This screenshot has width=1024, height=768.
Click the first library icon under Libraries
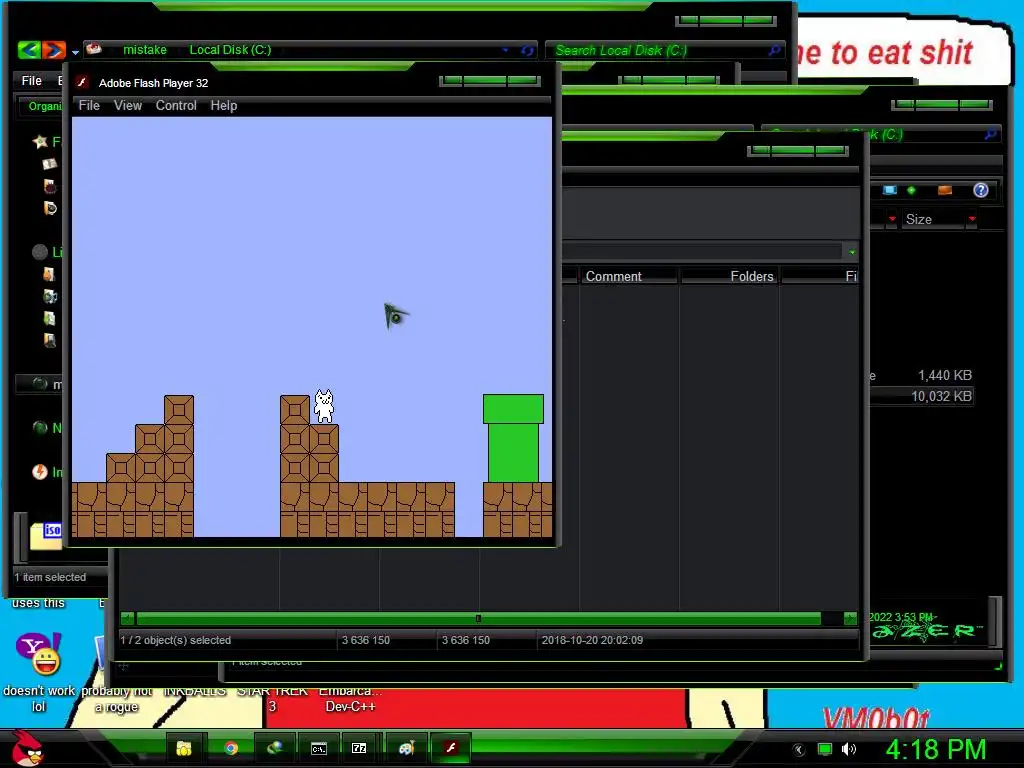pyautogui.click(x=50, y=274)
